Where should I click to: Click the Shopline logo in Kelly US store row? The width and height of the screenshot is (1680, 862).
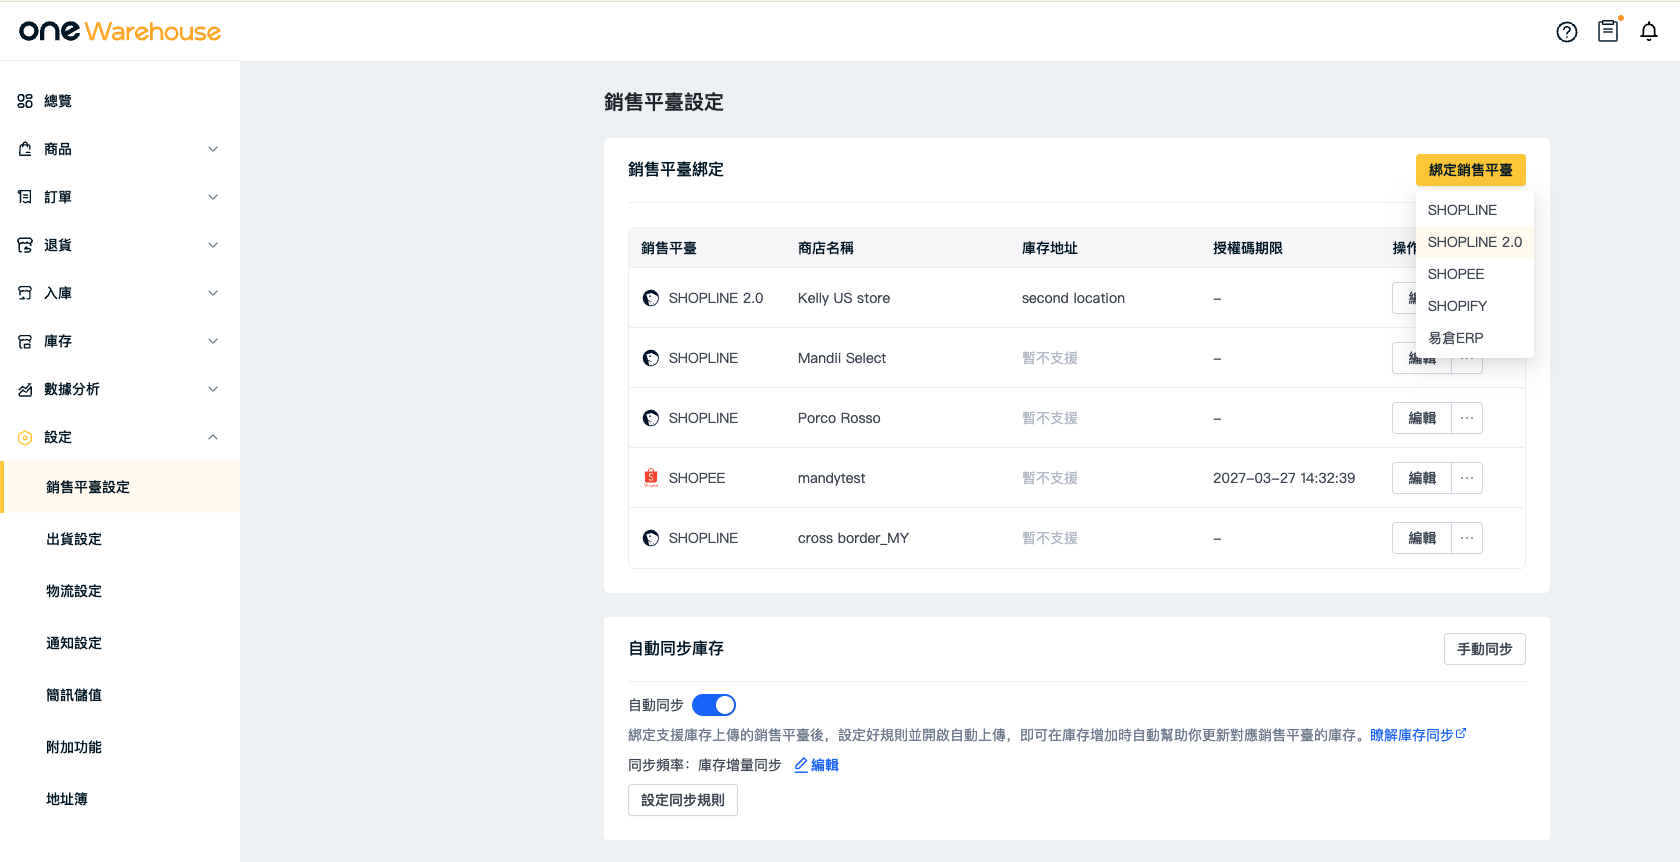click(651, 298)
